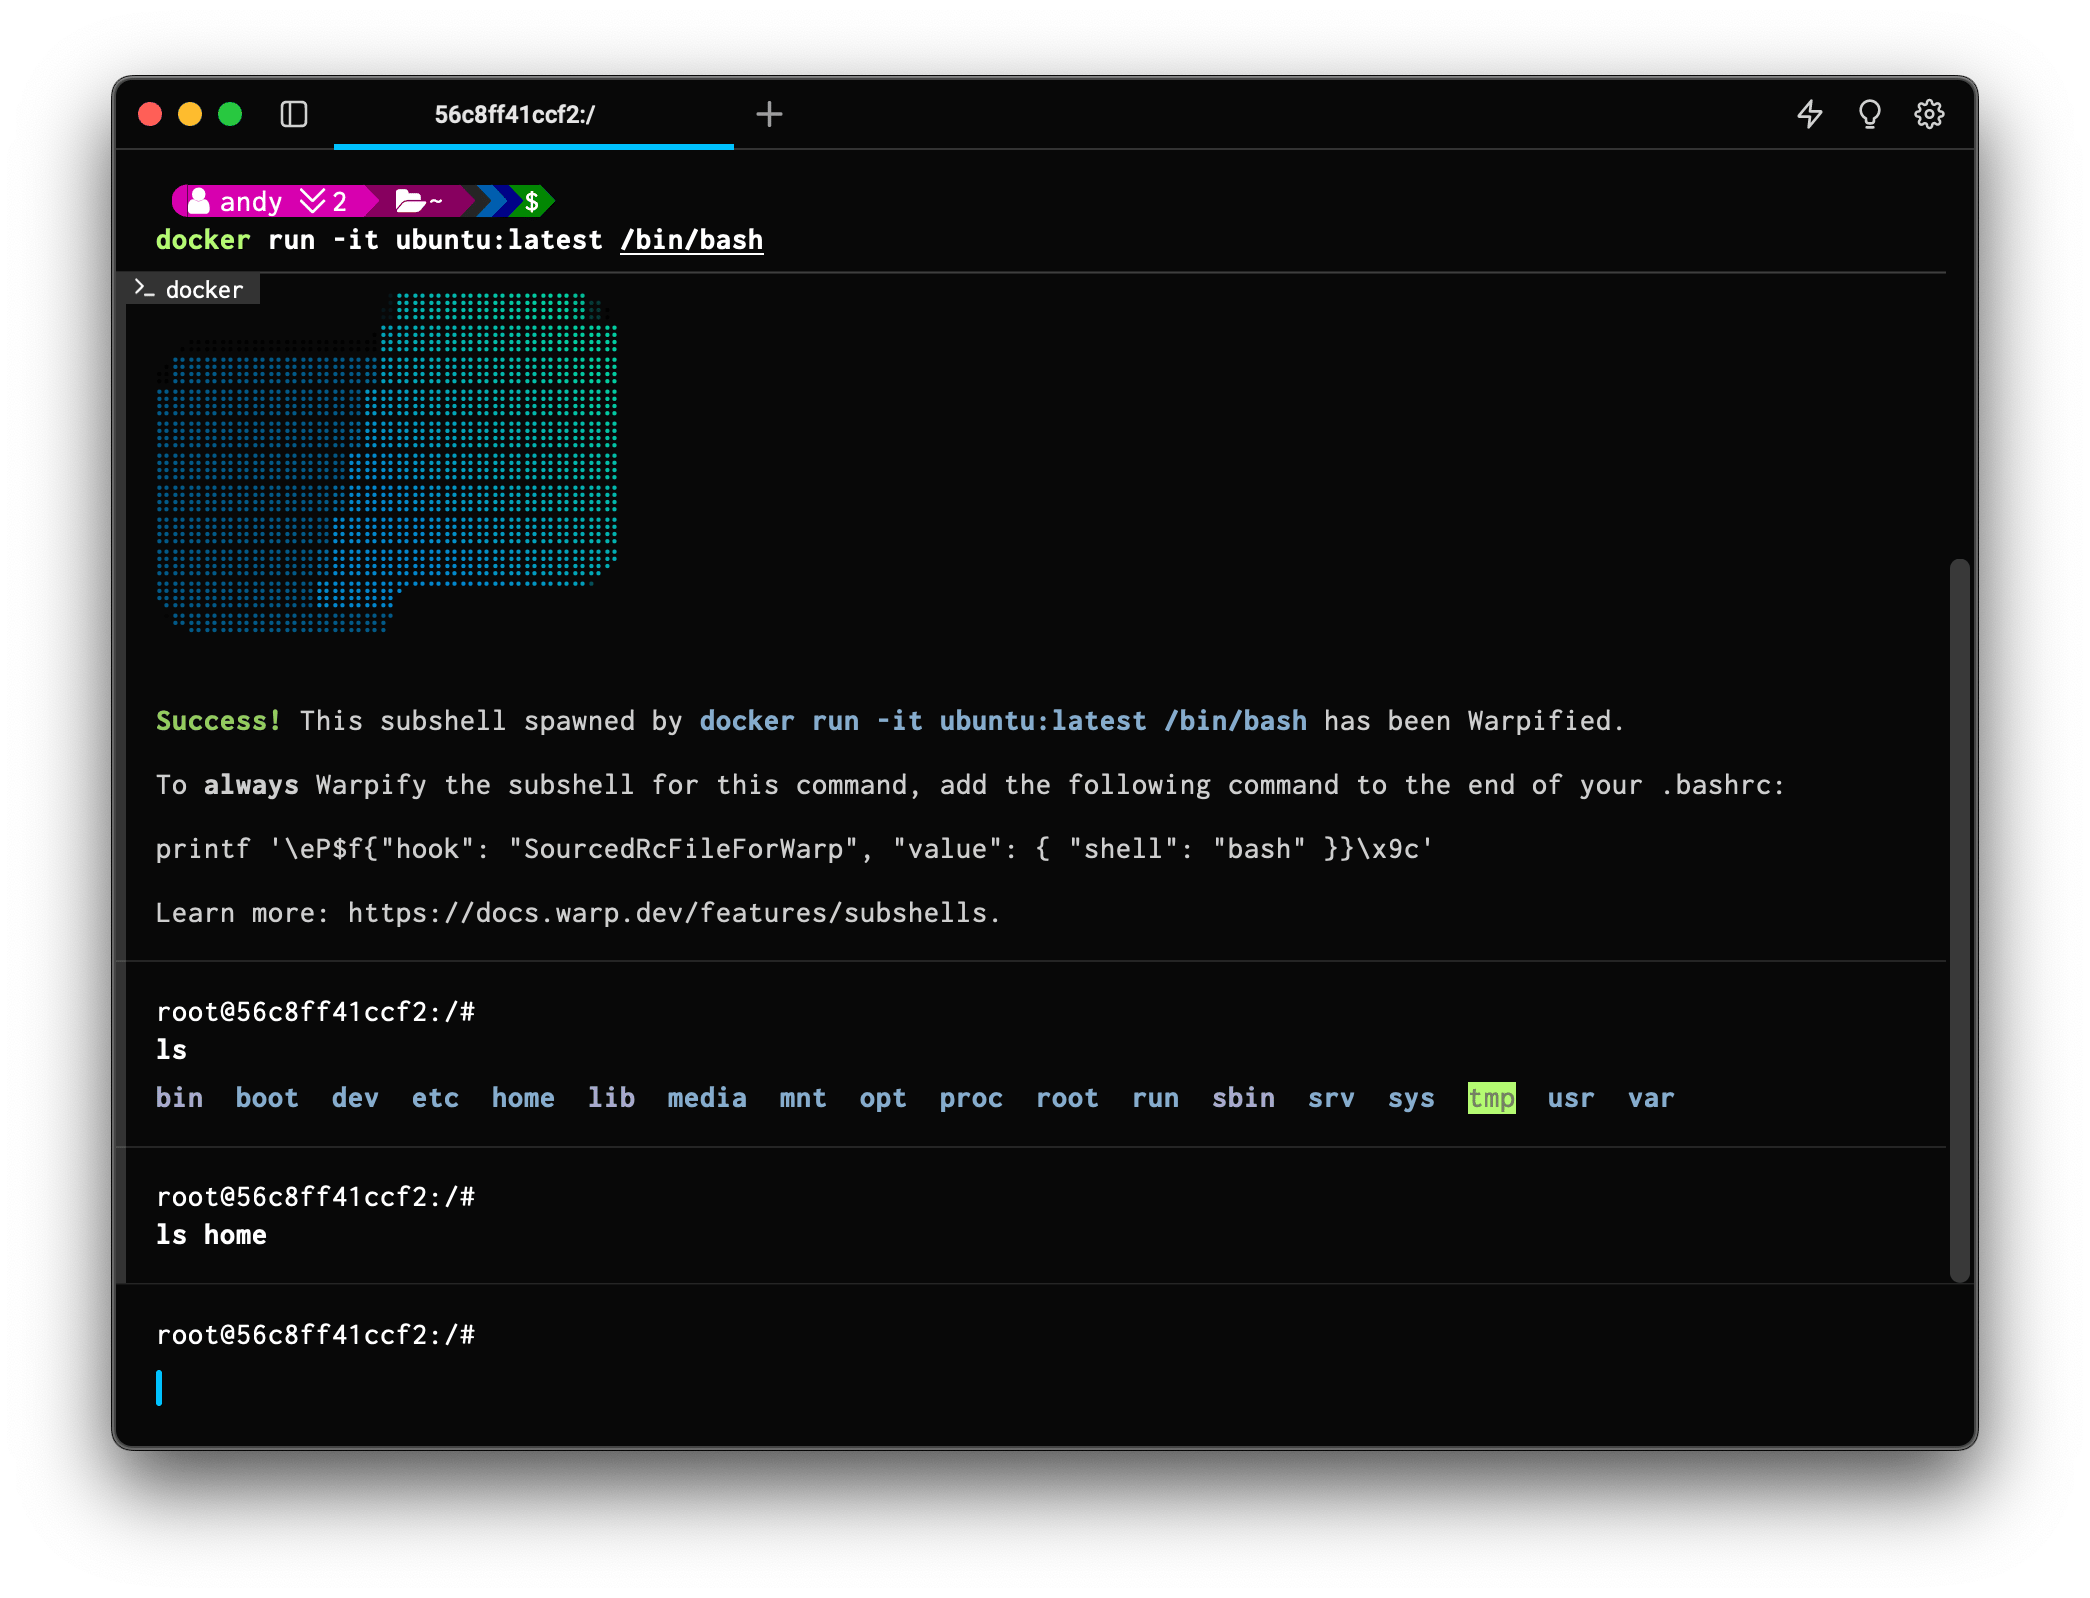The width and height of the screenshot is (2090, 1598).
Task: Click the lightning bolt icon
Action: click(x=1809, y=114)
